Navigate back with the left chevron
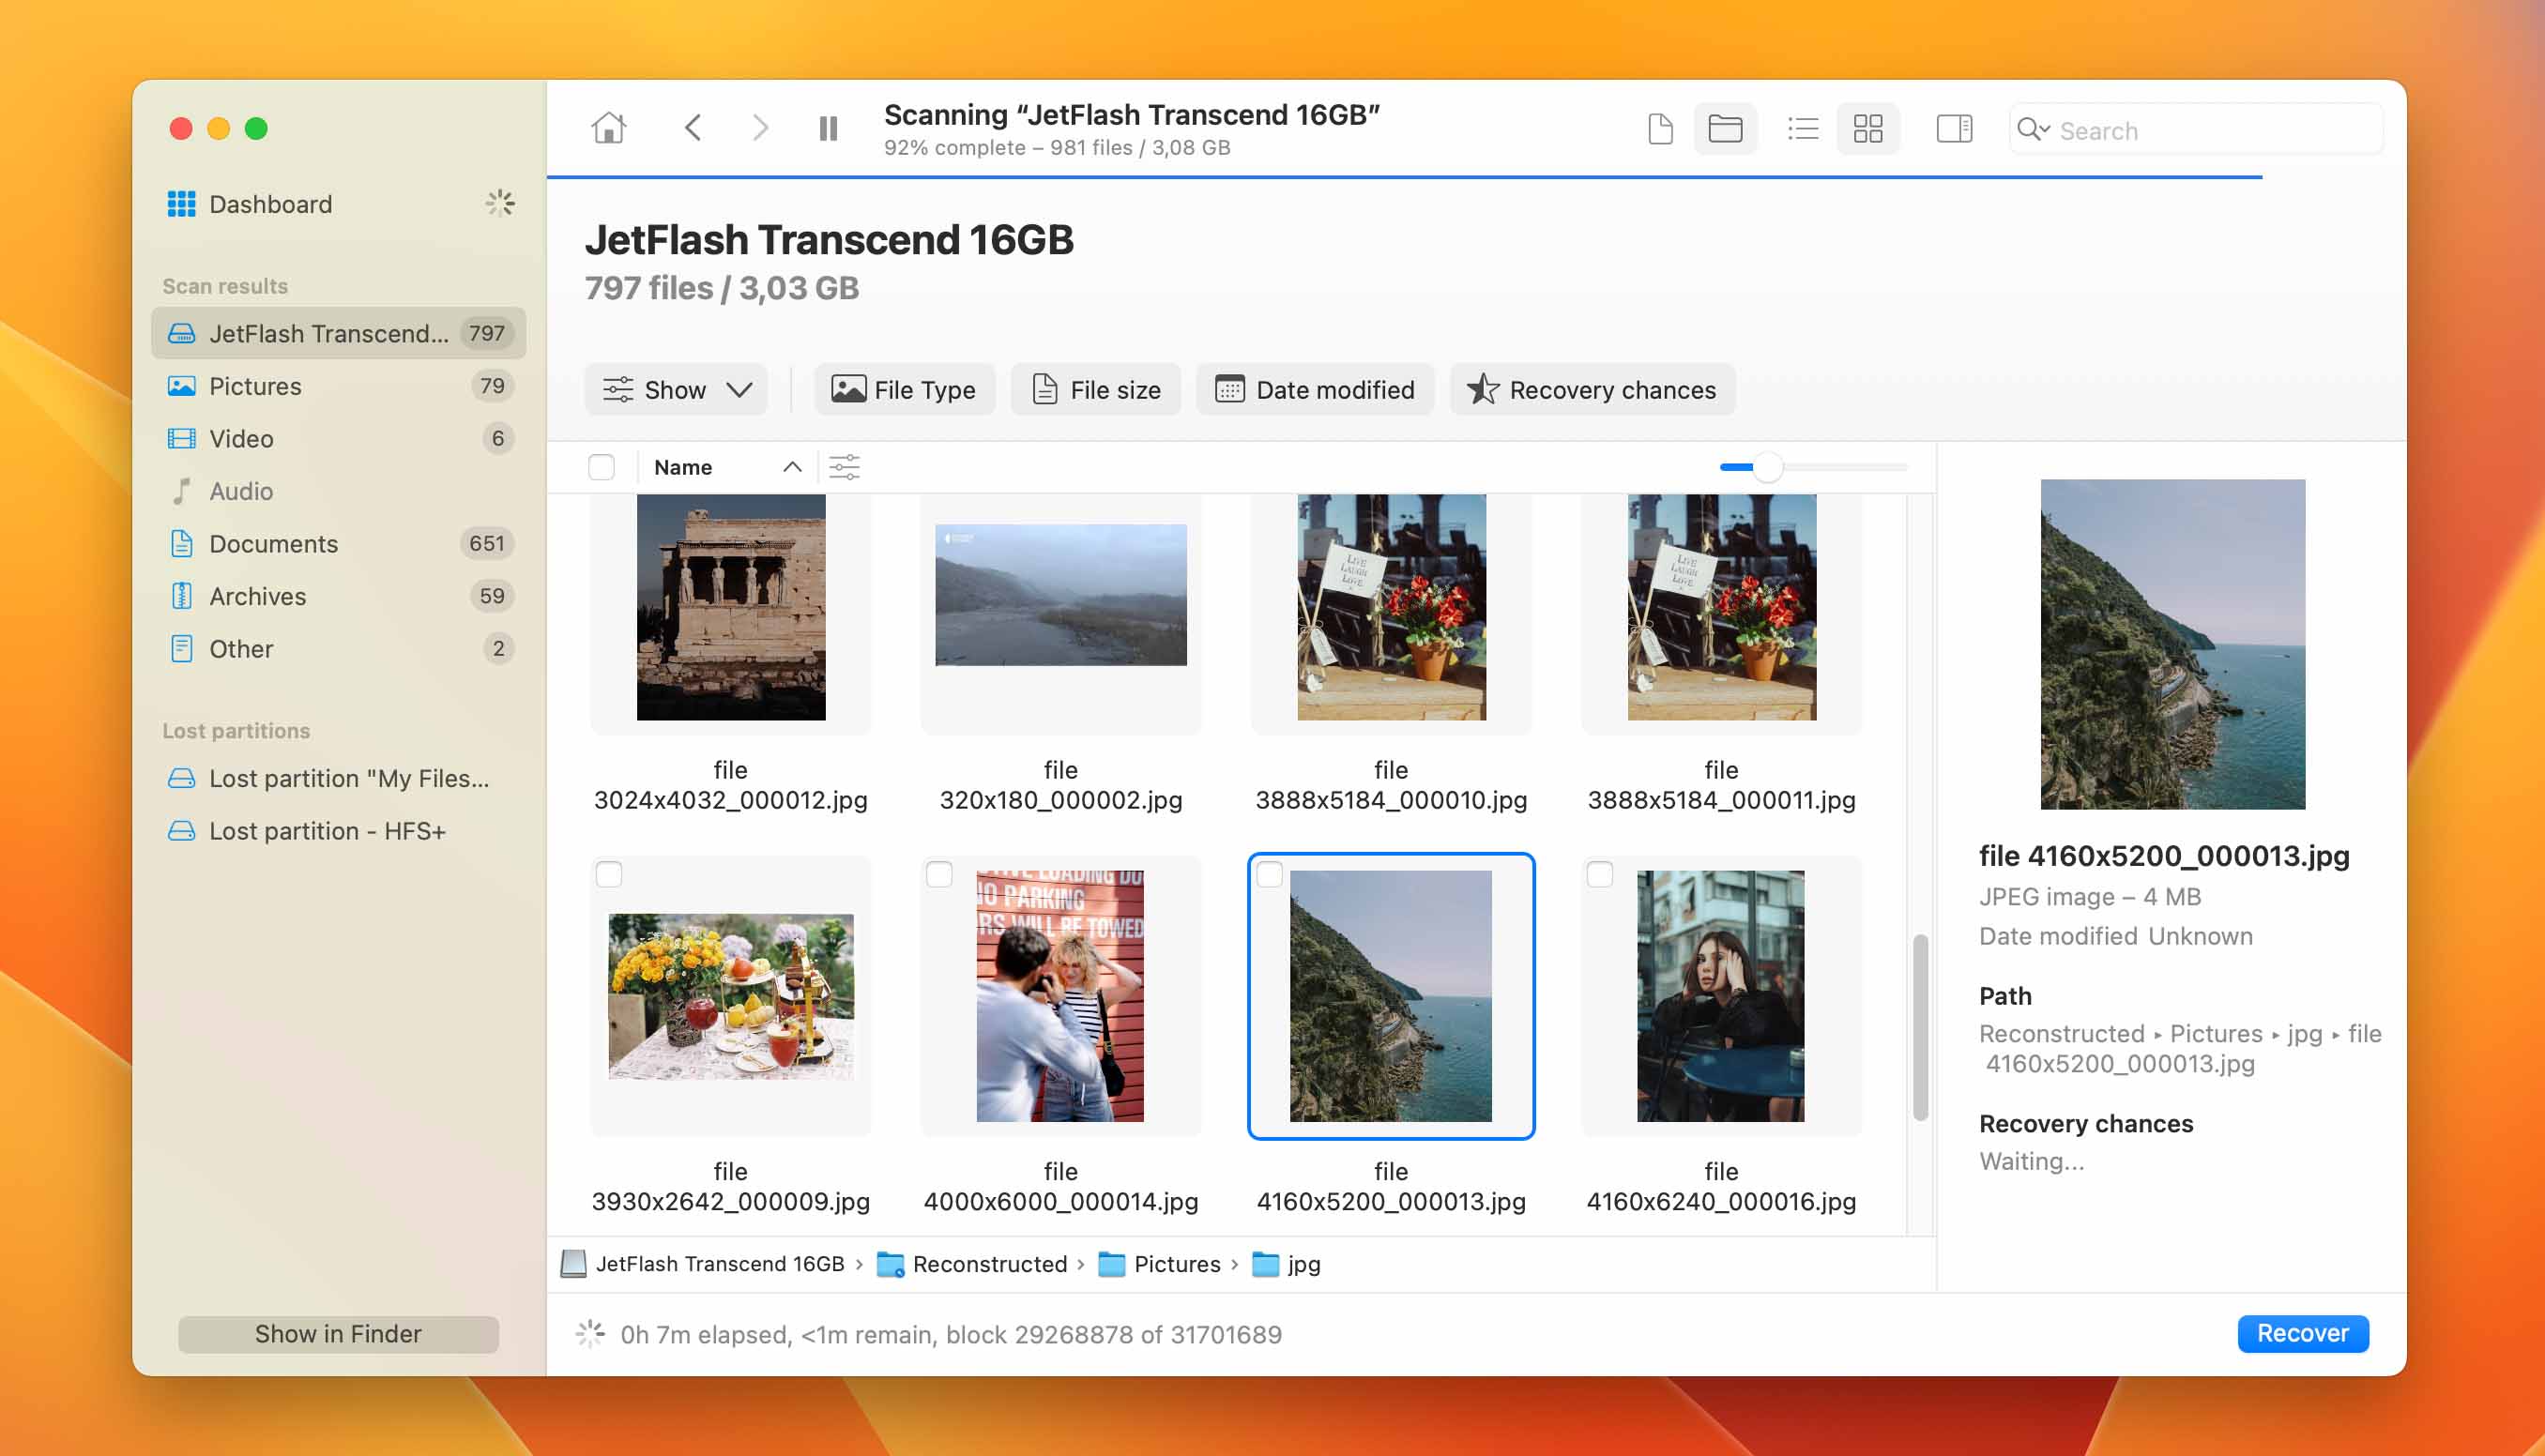This screenshot has width=2545, height=1456. 693,128
